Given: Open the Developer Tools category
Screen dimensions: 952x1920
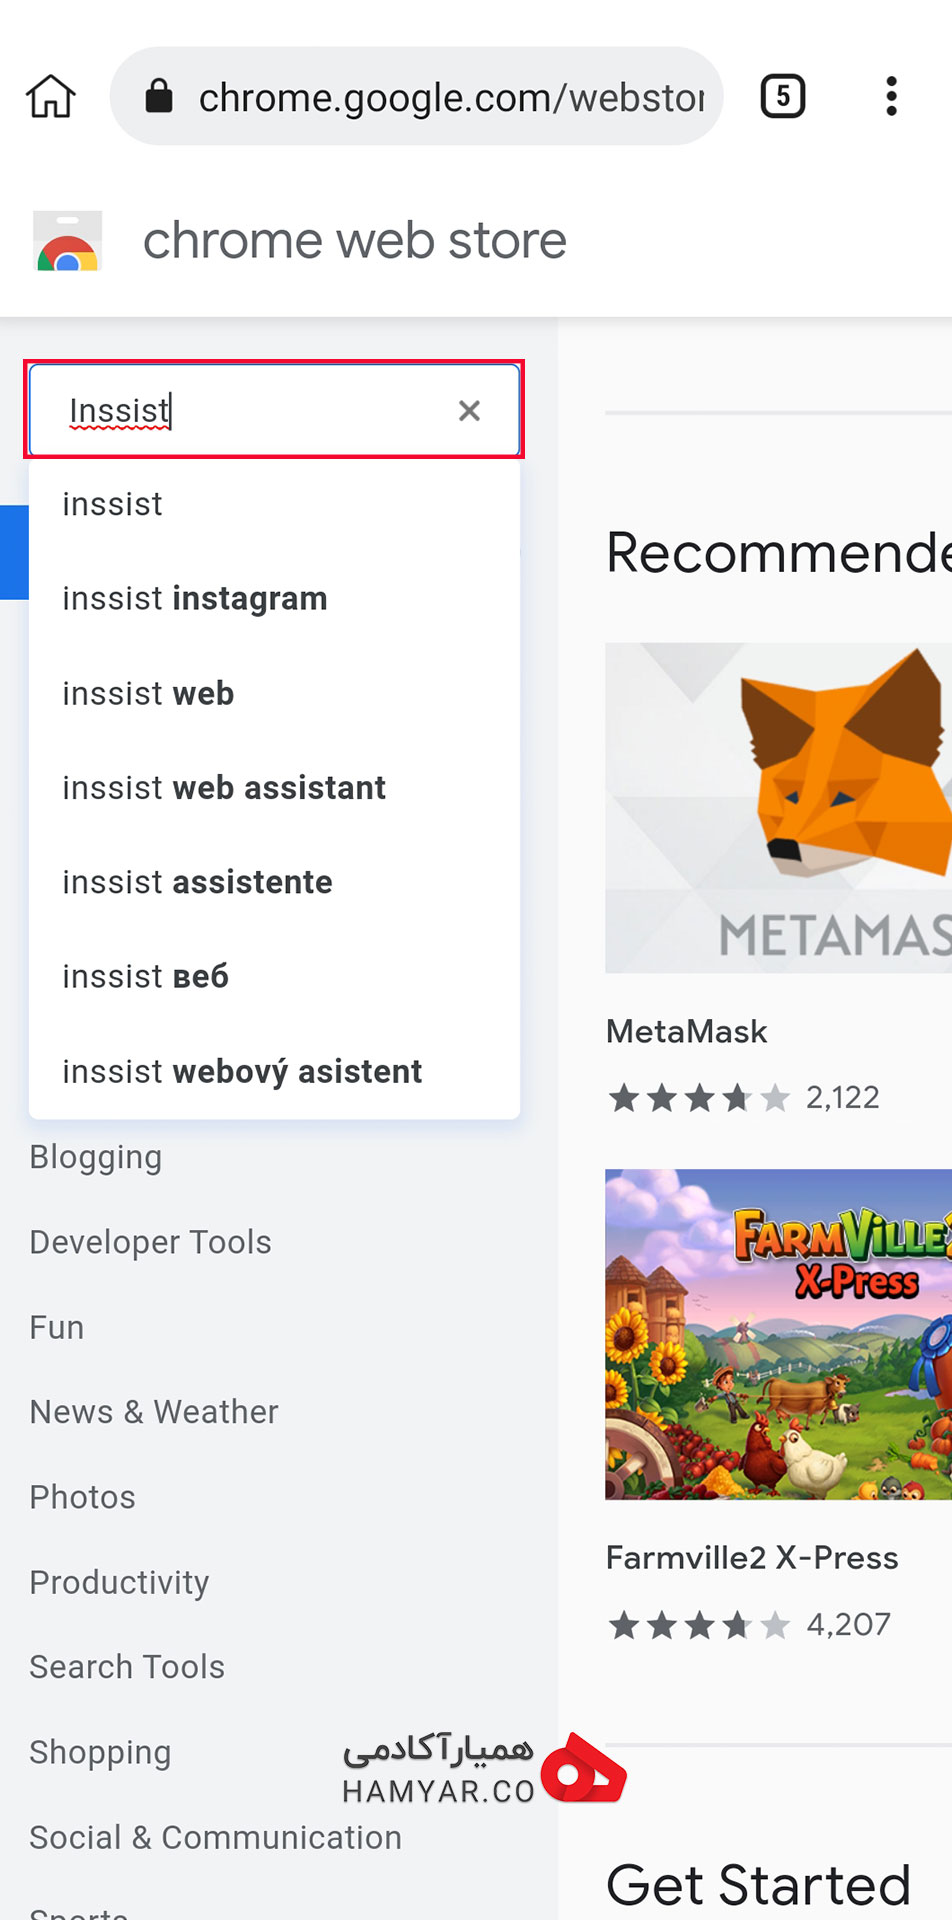Looking at the screenshot, I should click(151, 1242).
